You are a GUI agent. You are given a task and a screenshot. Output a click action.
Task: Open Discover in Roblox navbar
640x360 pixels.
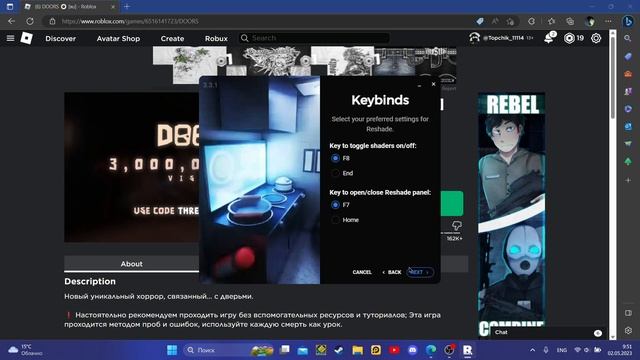pos(60,38)
